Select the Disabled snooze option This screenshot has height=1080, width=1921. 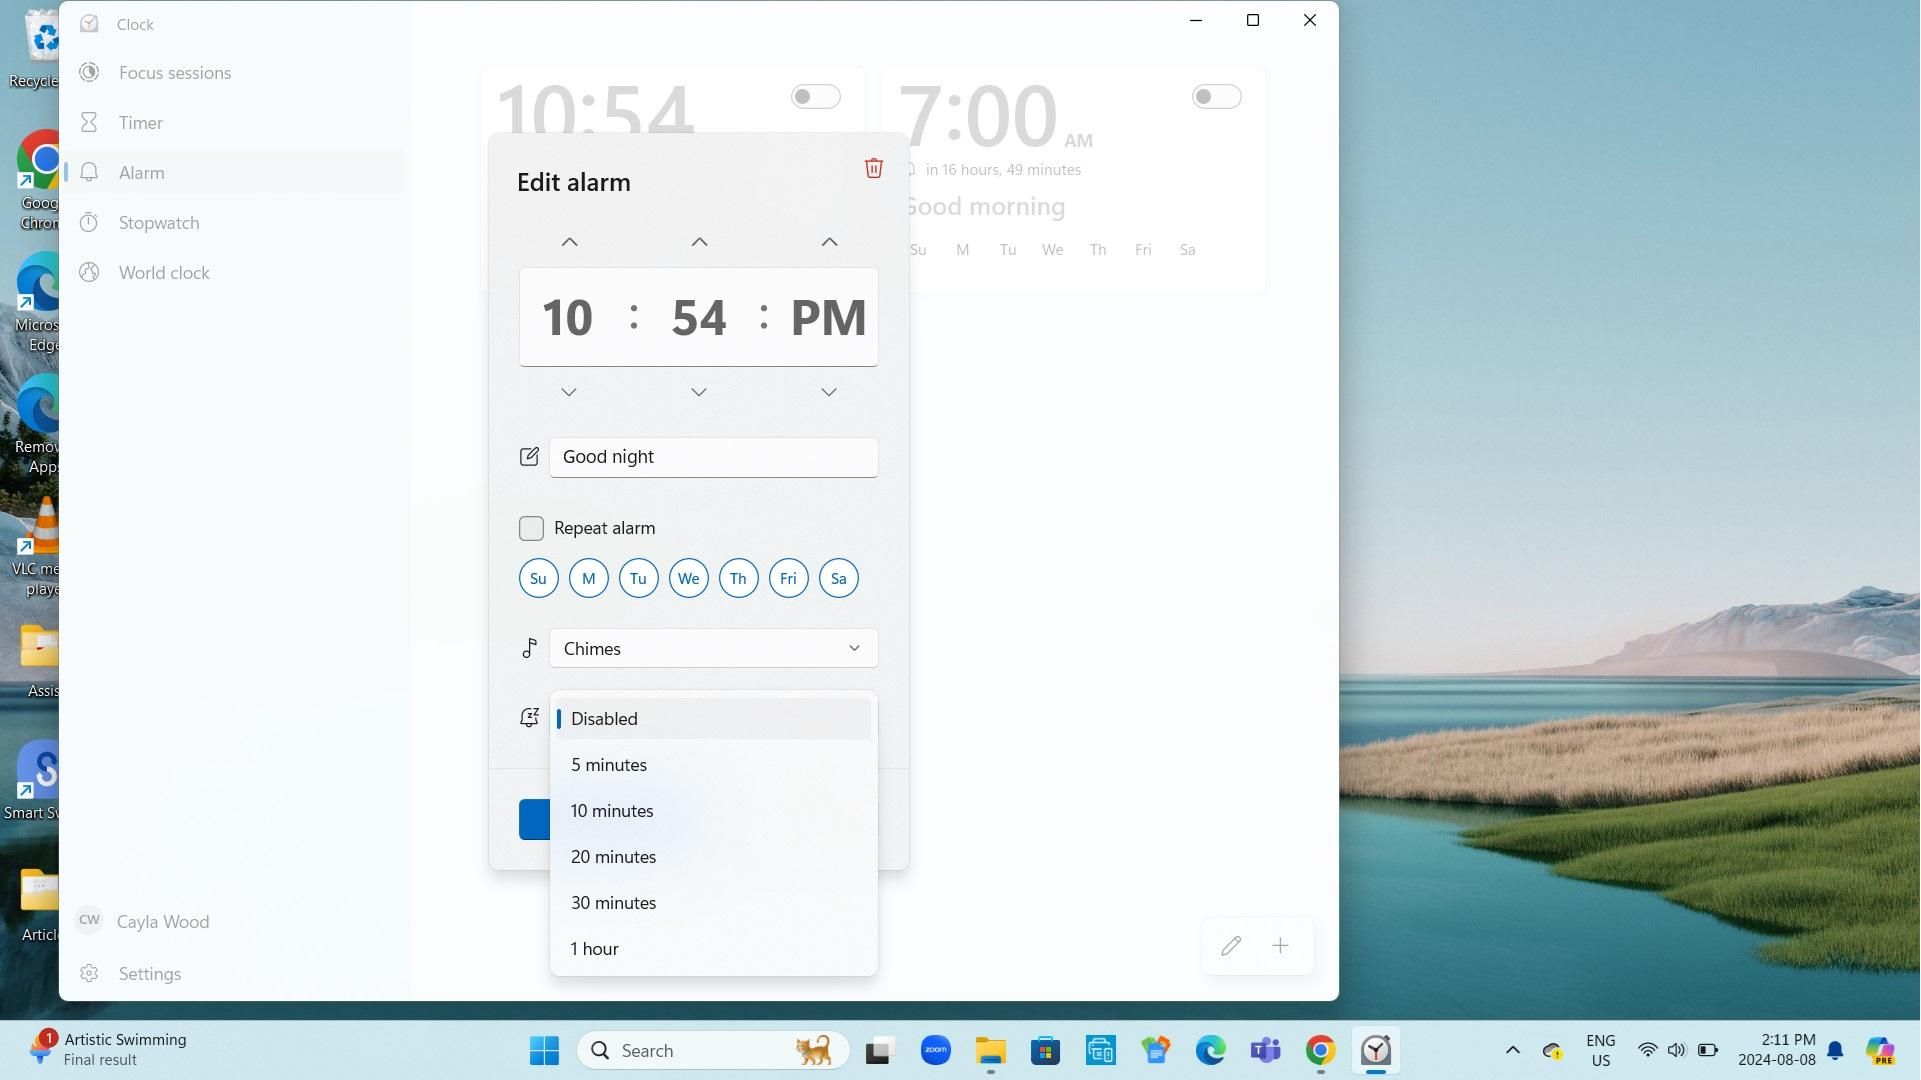604,719
